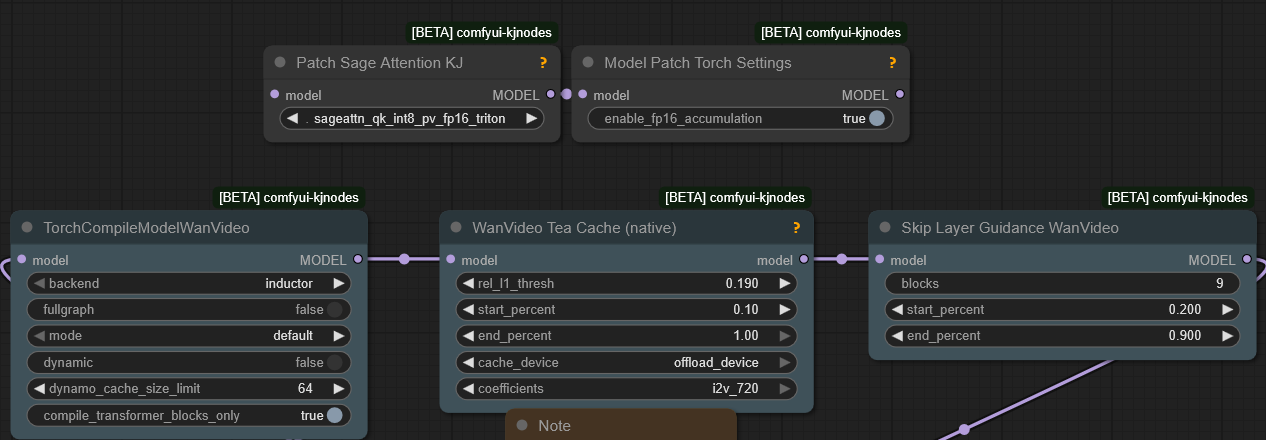Decrease Tea Cache end_percent value
Screen dimensions: 1266x440
pos(468,336)
